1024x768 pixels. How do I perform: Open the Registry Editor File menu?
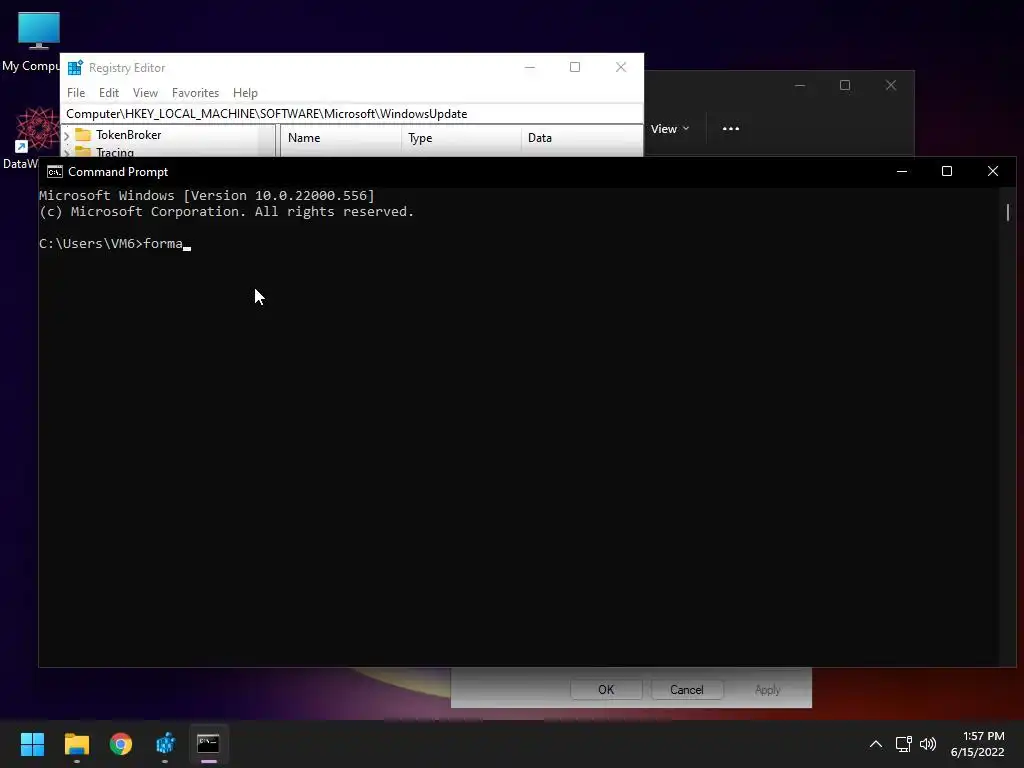coord(76,93)
